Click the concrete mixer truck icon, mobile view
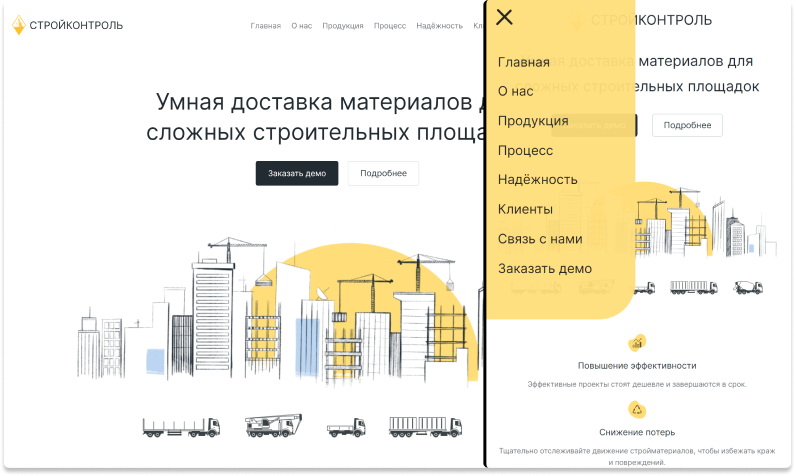The image size is (796, 476). tap(748, 288)
